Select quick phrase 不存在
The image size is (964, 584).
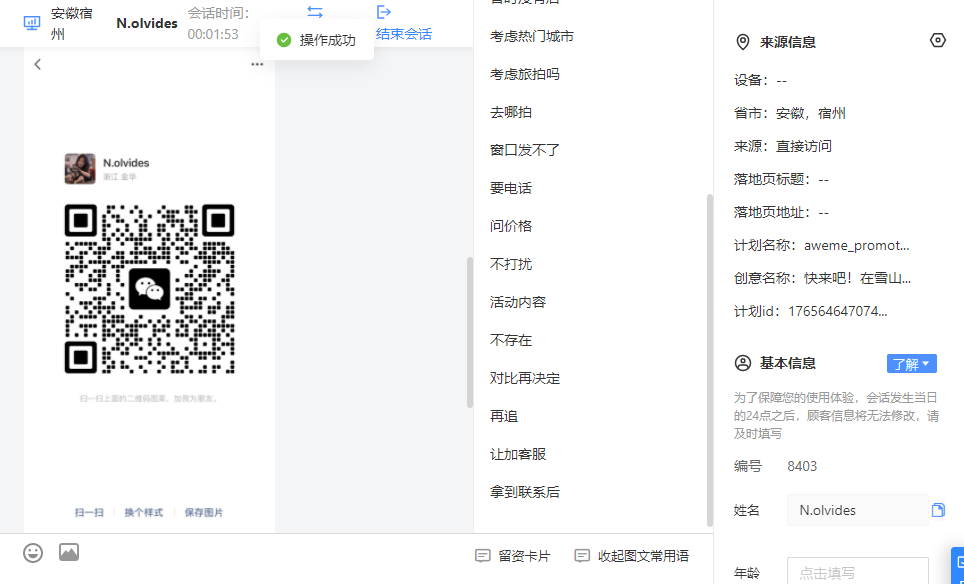[x=511, y=341]
